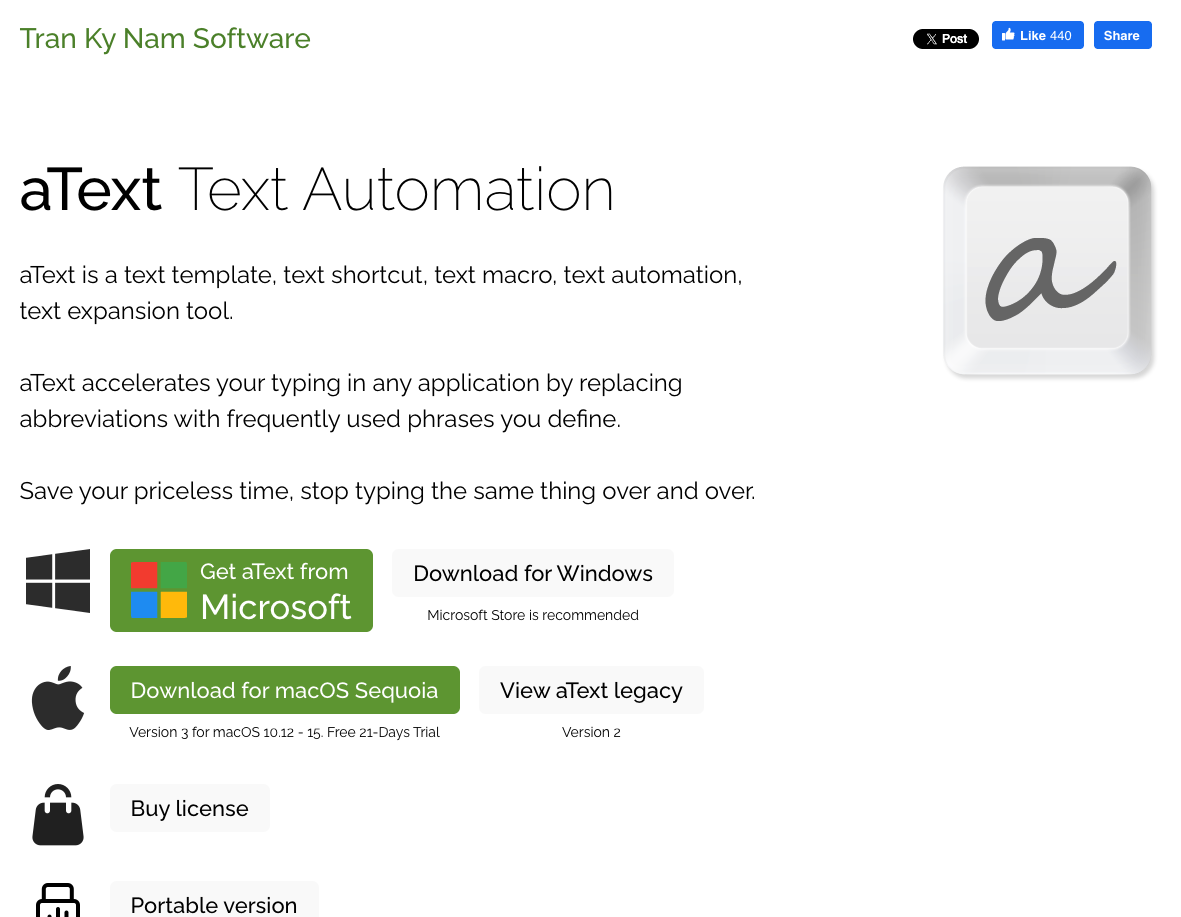Viewport: 1181px width, 917px height.
Task: Share the page via the Share button
Action: [x=1122, y=34]
